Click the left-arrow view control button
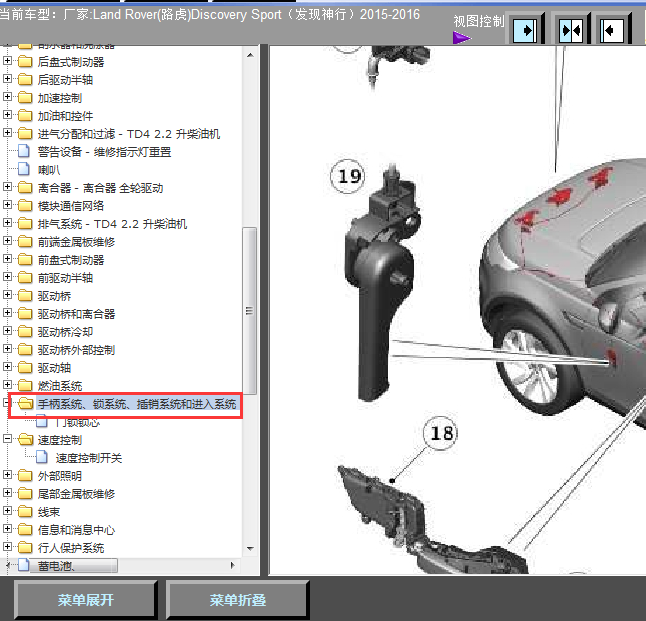 [612, 30]
